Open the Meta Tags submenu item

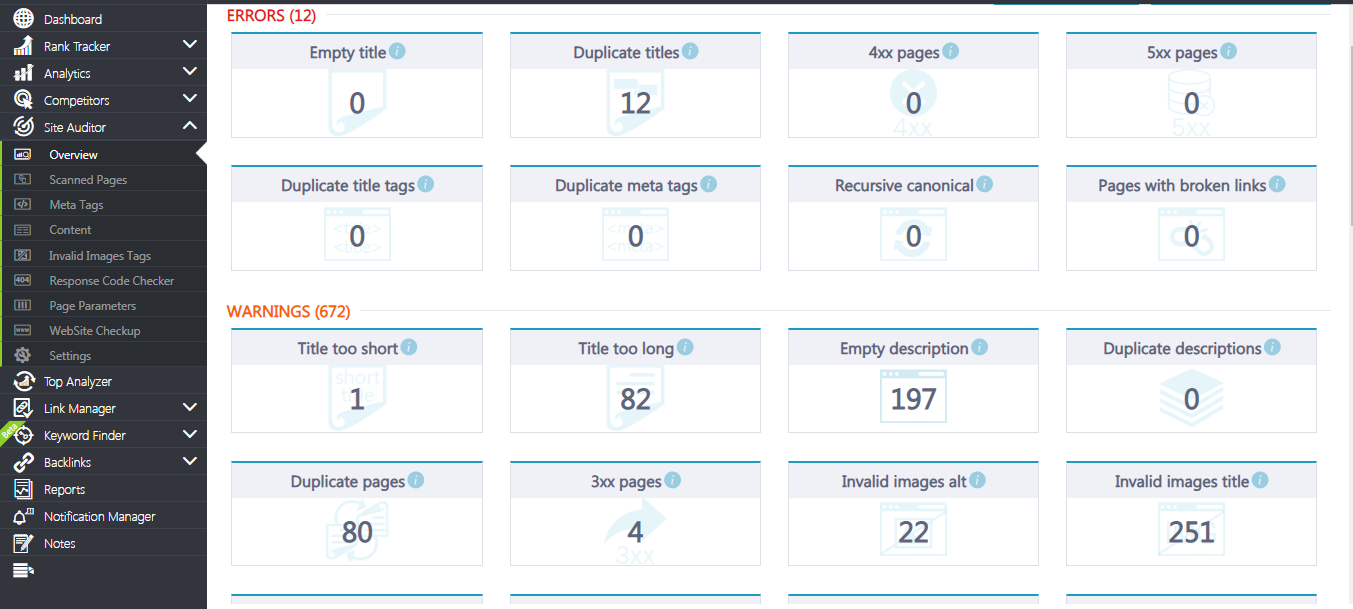(103, 205)
